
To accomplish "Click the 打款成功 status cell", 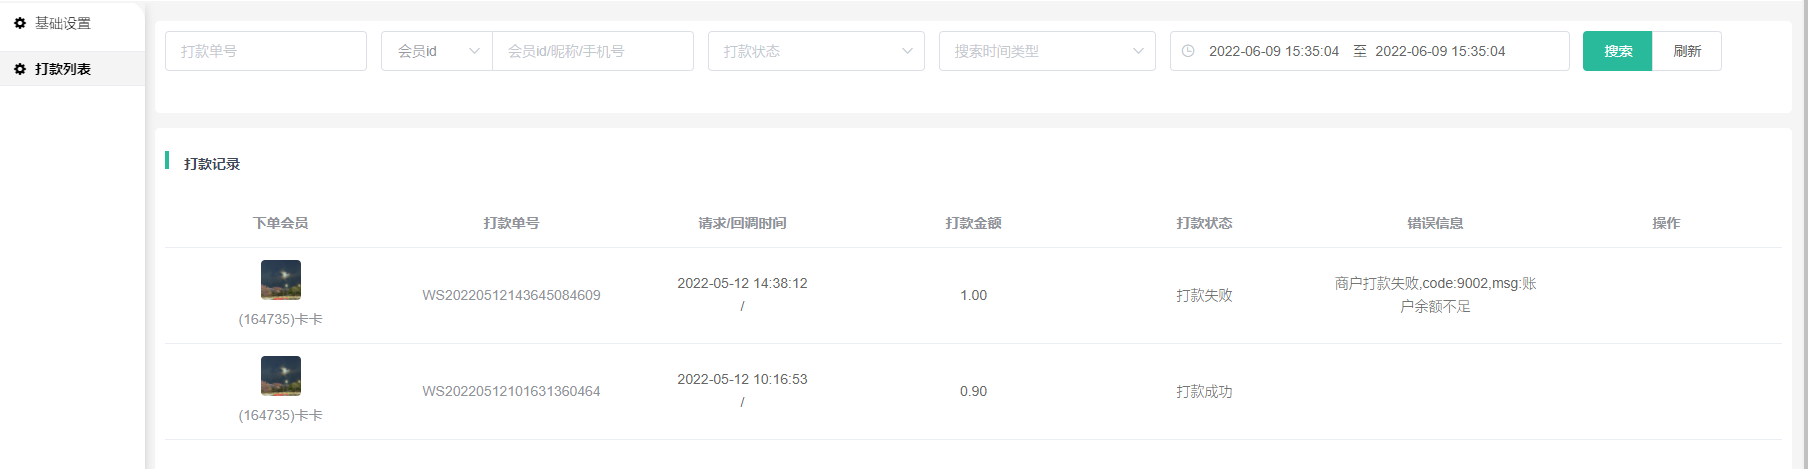I will point(1204,391).
